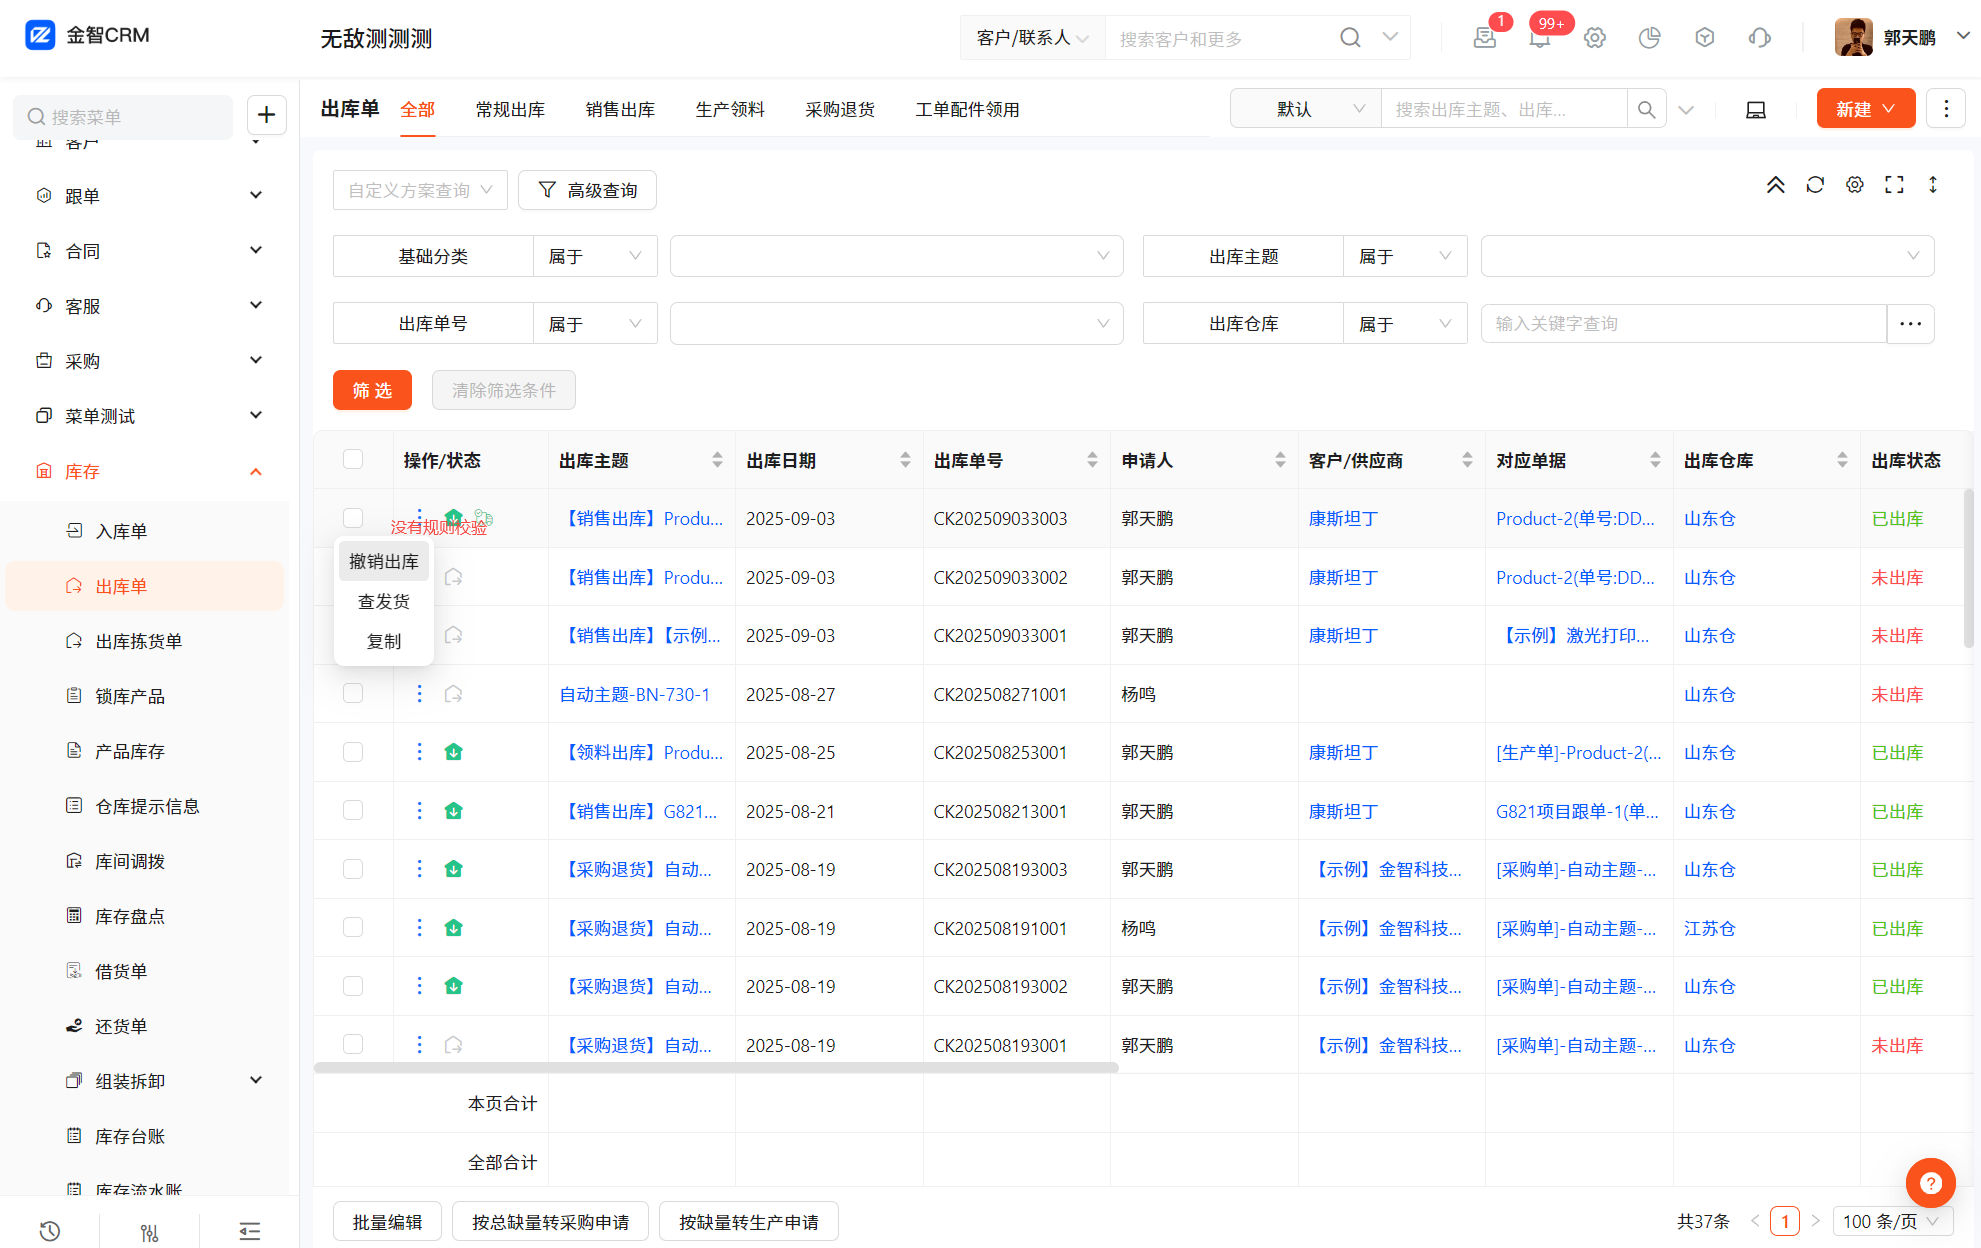Click the customer service headset icon
Image resolution: width=1981 pixels, height=1248 pixels.
tap(1759, 38)
